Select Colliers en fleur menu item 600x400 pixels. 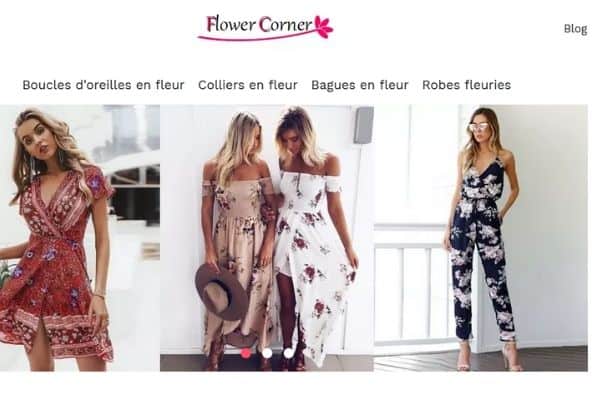tap(248, 85)
